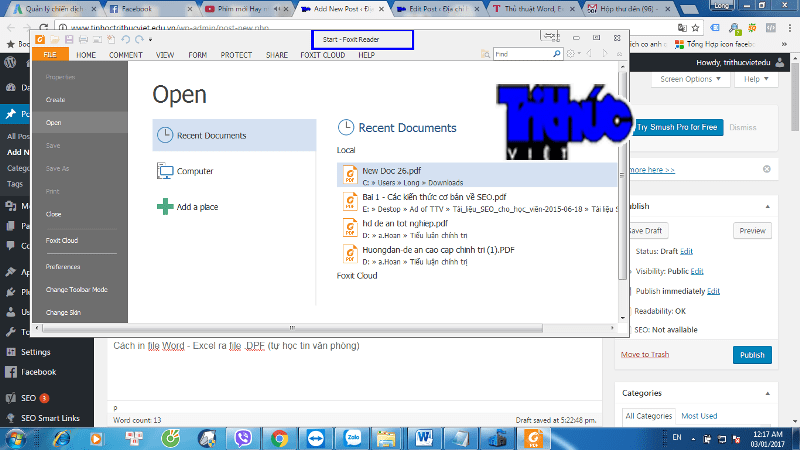Click the blue Publish button
Viewport: 800px width, 450px height.
click(x=752, y=355)
